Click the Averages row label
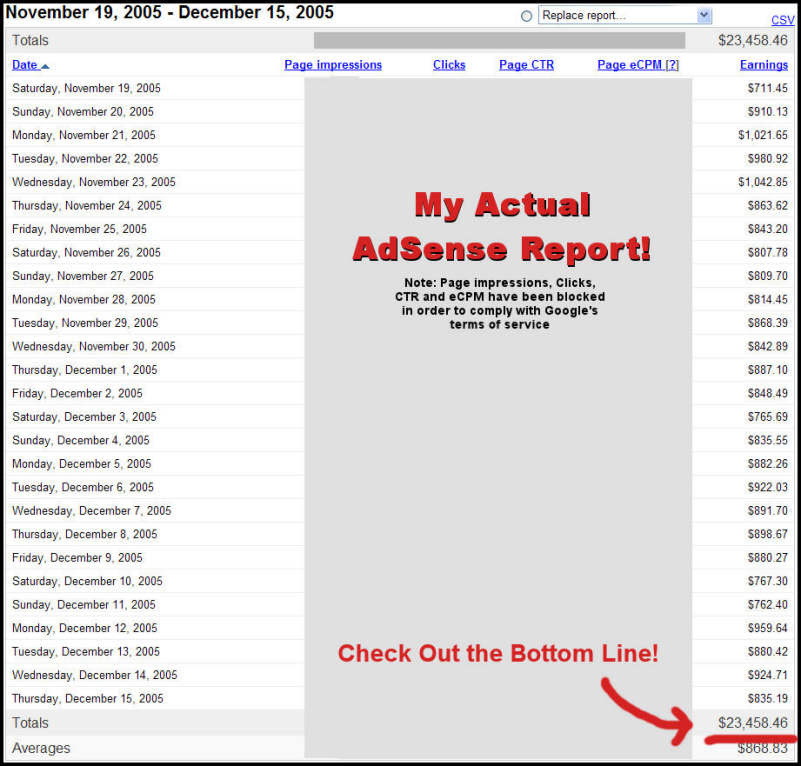The height and width of the screenshot is (766, 801). click(41, 748)
